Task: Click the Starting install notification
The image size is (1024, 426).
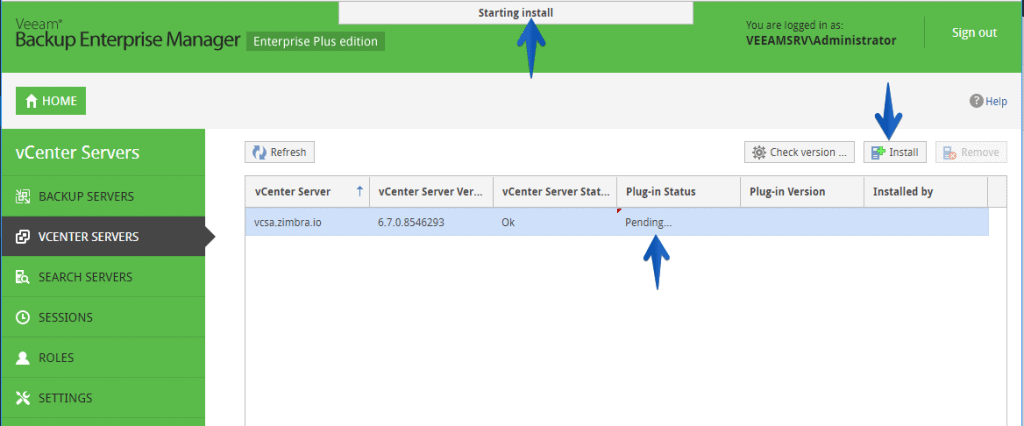Action: coord(515,12)
